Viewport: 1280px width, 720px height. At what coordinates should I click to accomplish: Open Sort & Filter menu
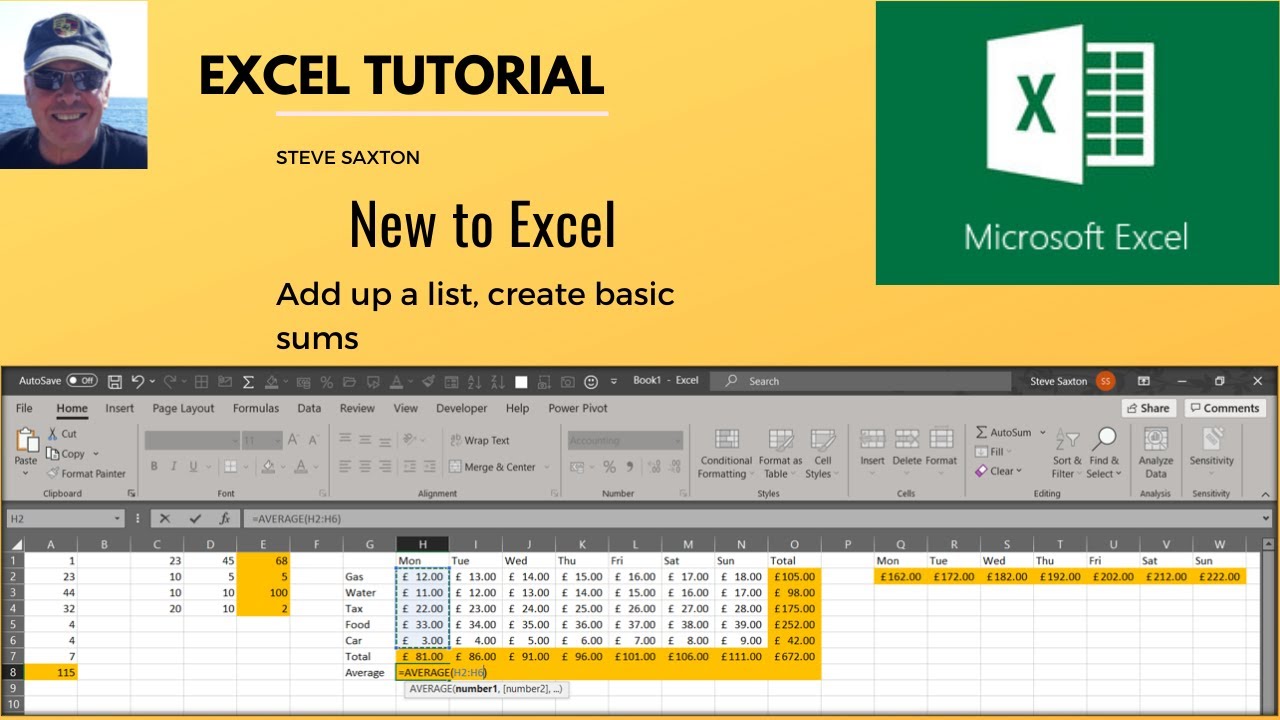pyautogui.click(x=1067, y=454)
